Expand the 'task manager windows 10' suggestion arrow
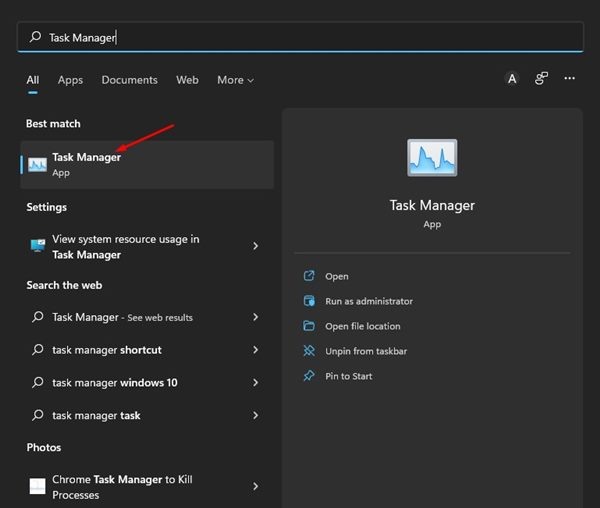The width and height of the screenshot is (600, 508). tap(256, 382)
